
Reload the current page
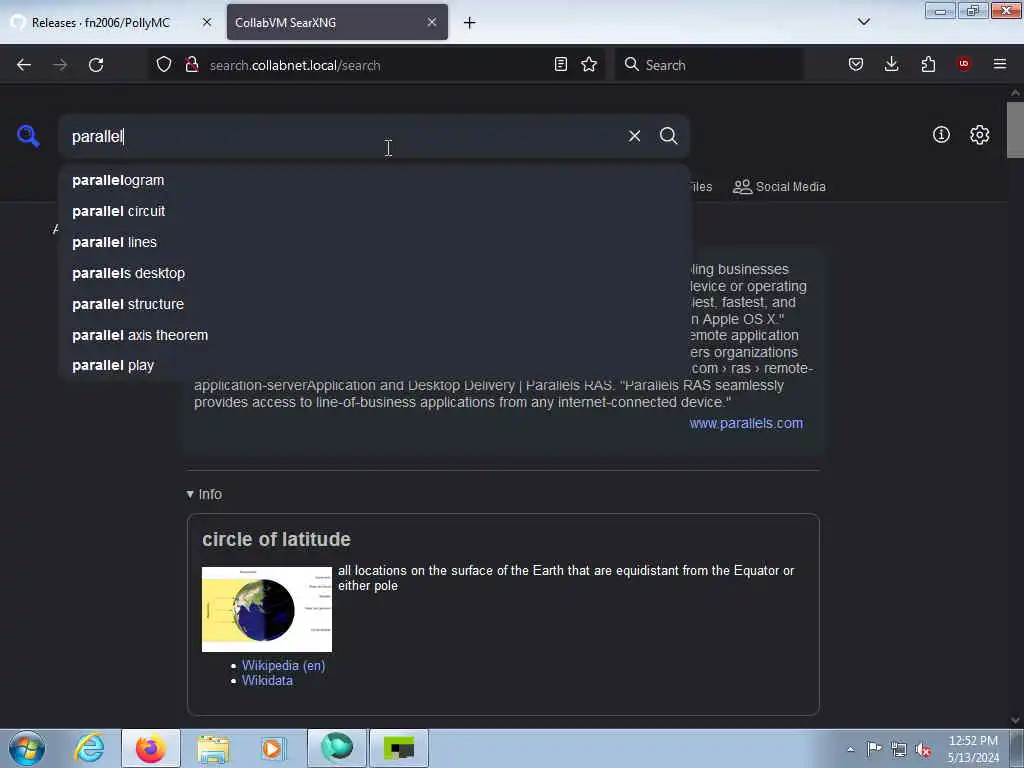[96, 65]
